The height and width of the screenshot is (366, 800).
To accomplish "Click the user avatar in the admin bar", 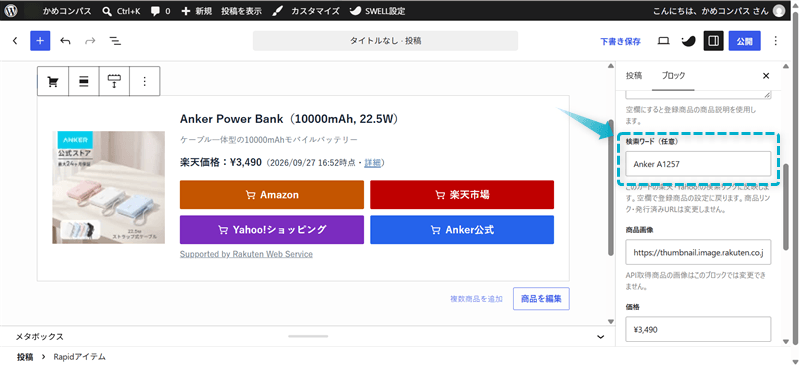I will tap(779, 11).
